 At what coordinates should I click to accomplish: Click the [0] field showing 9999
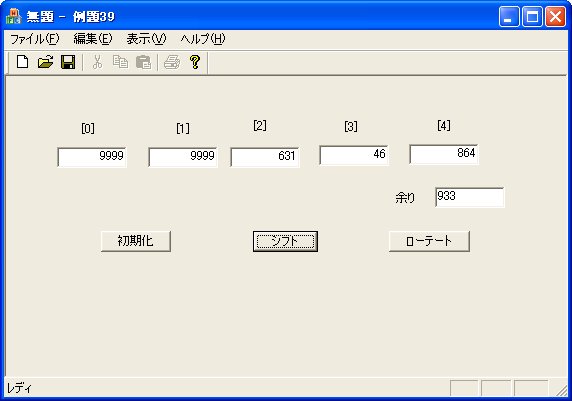click(92, 157)
